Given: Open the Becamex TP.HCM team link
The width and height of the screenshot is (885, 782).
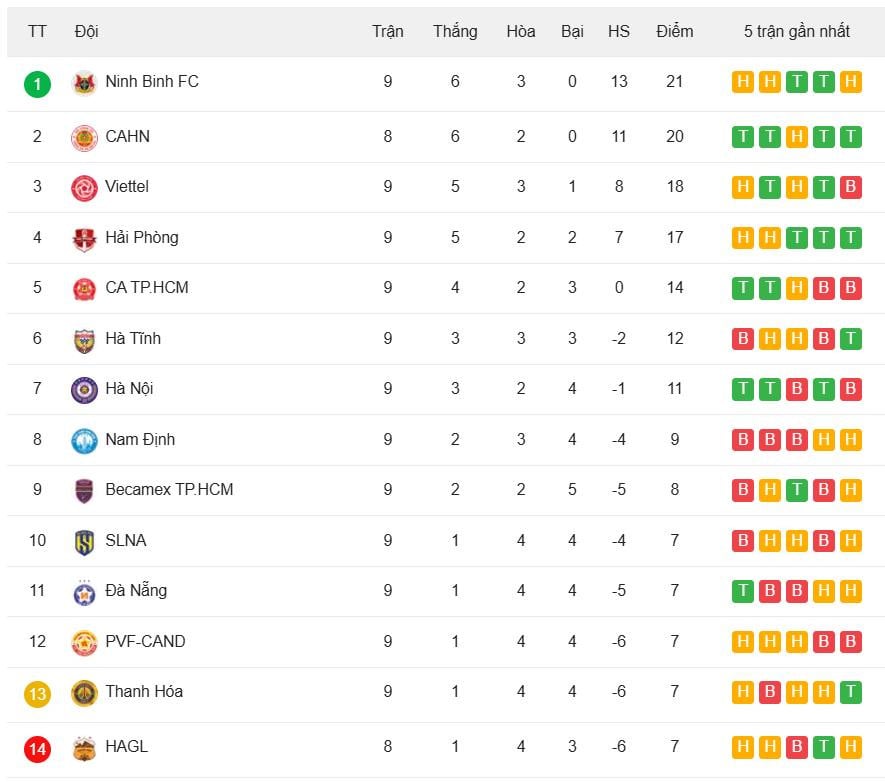Looking at the screenshot, I should [169, 489].
